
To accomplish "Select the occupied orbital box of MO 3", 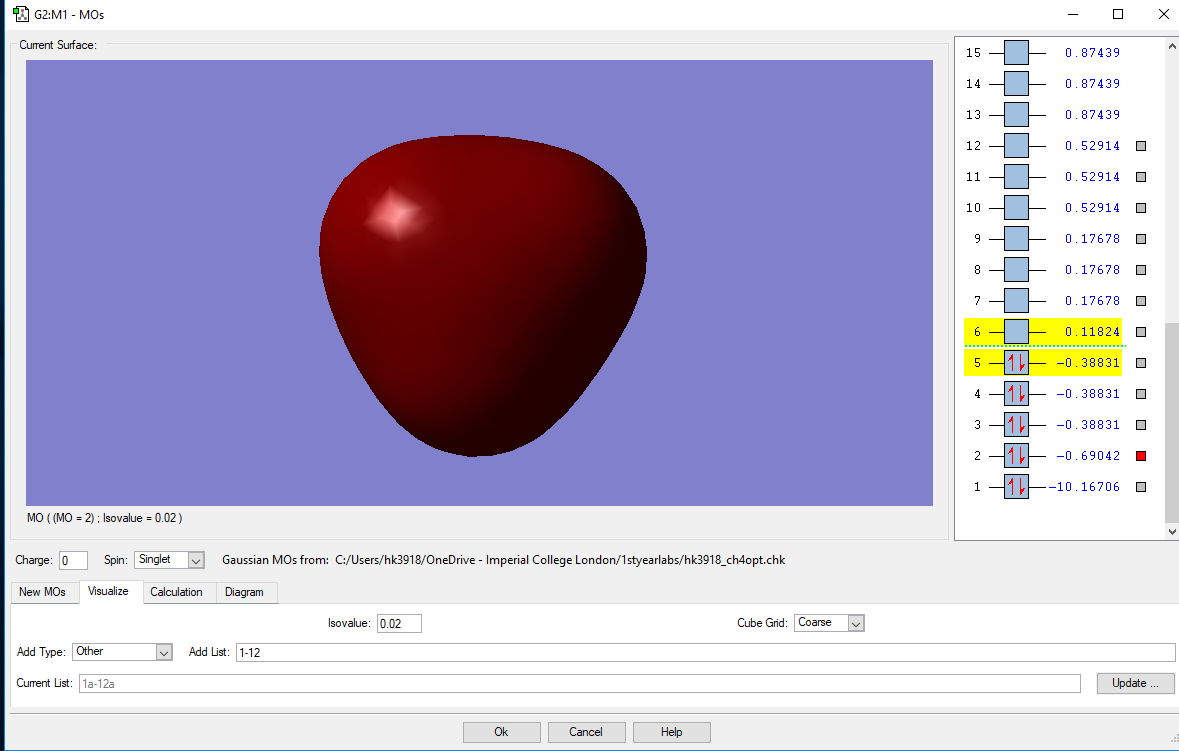I will [x=1016, y=425].
